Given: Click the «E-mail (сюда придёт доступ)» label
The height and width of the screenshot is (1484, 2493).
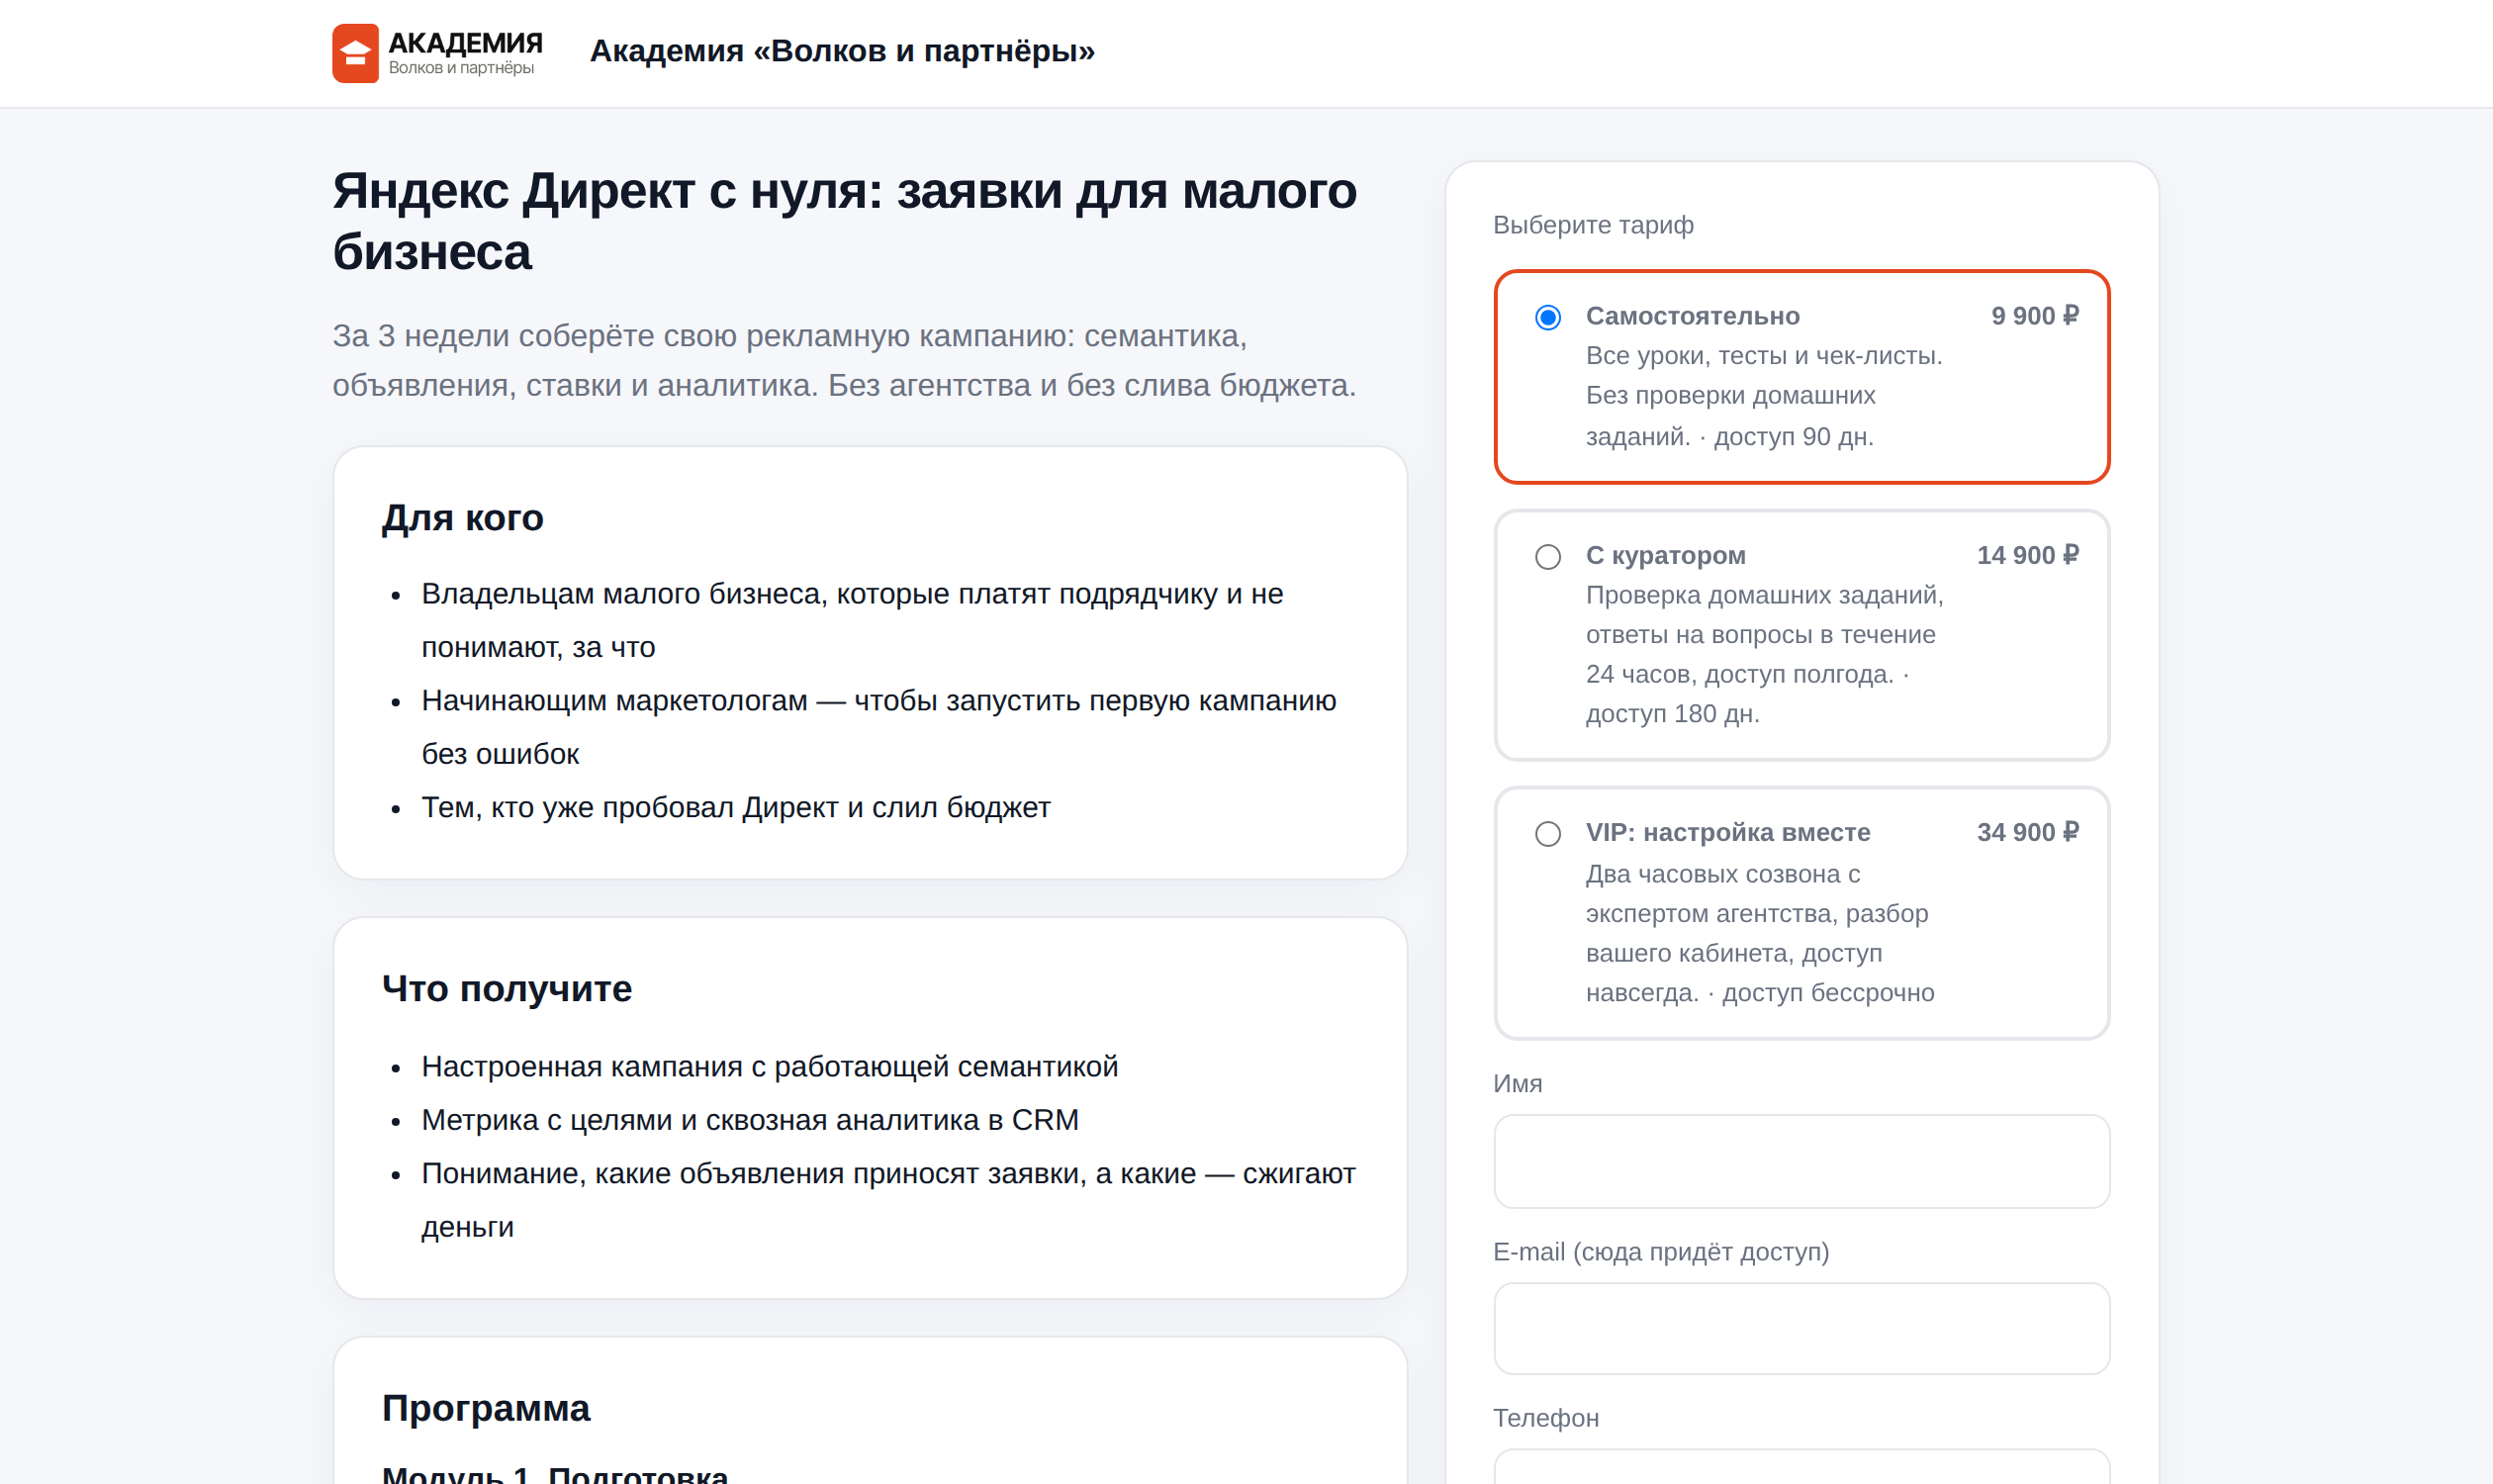Looking at the screenshot, I should 1661,1252.
